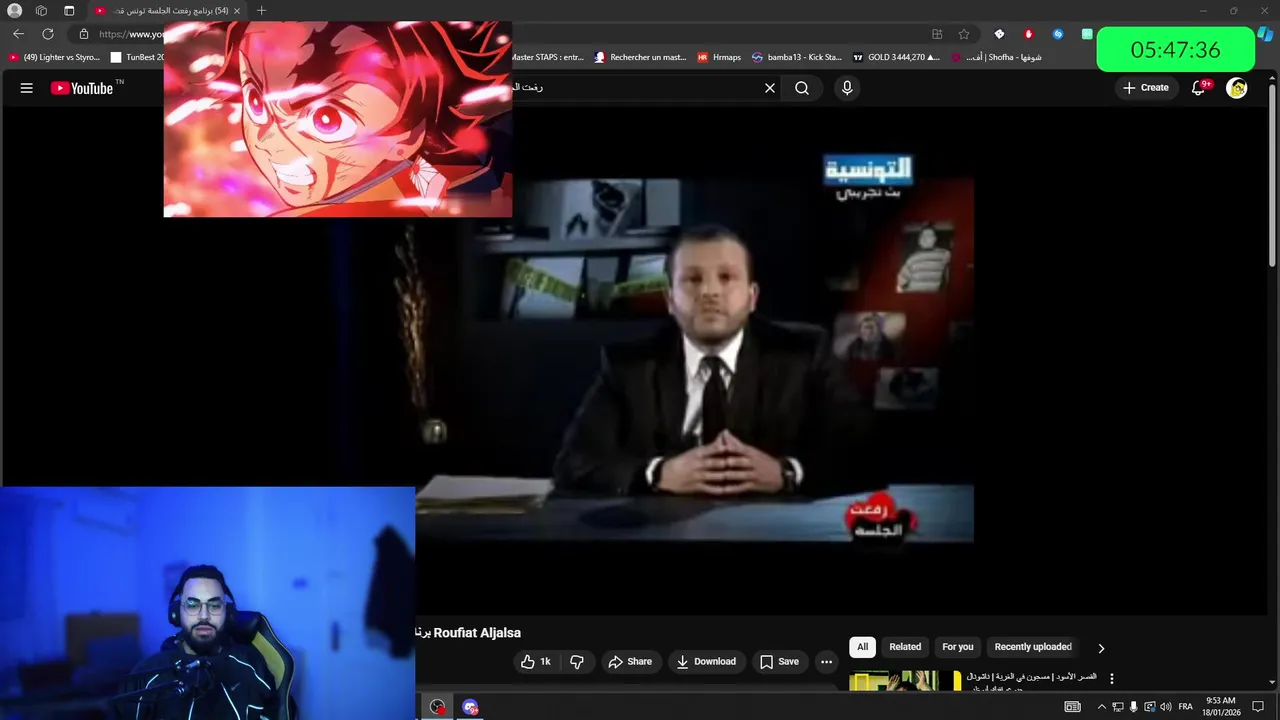1280x720 pixels.
Task: Go to the YouTube home logo
Action: pos(82,88)
